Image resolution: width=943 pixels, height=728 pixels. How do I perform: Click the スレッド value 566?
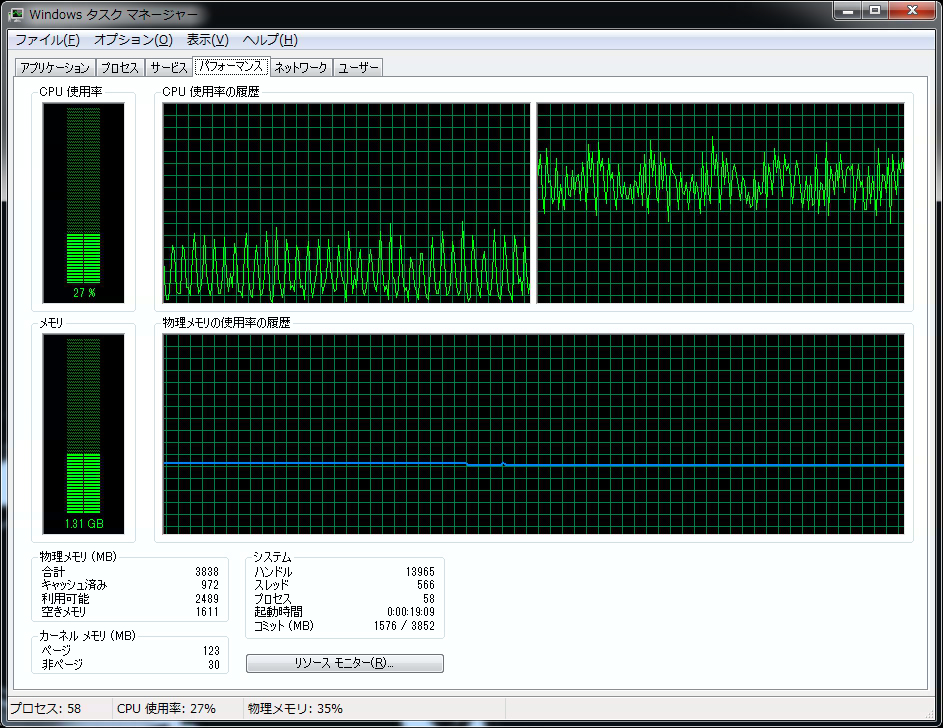(426, 585)
